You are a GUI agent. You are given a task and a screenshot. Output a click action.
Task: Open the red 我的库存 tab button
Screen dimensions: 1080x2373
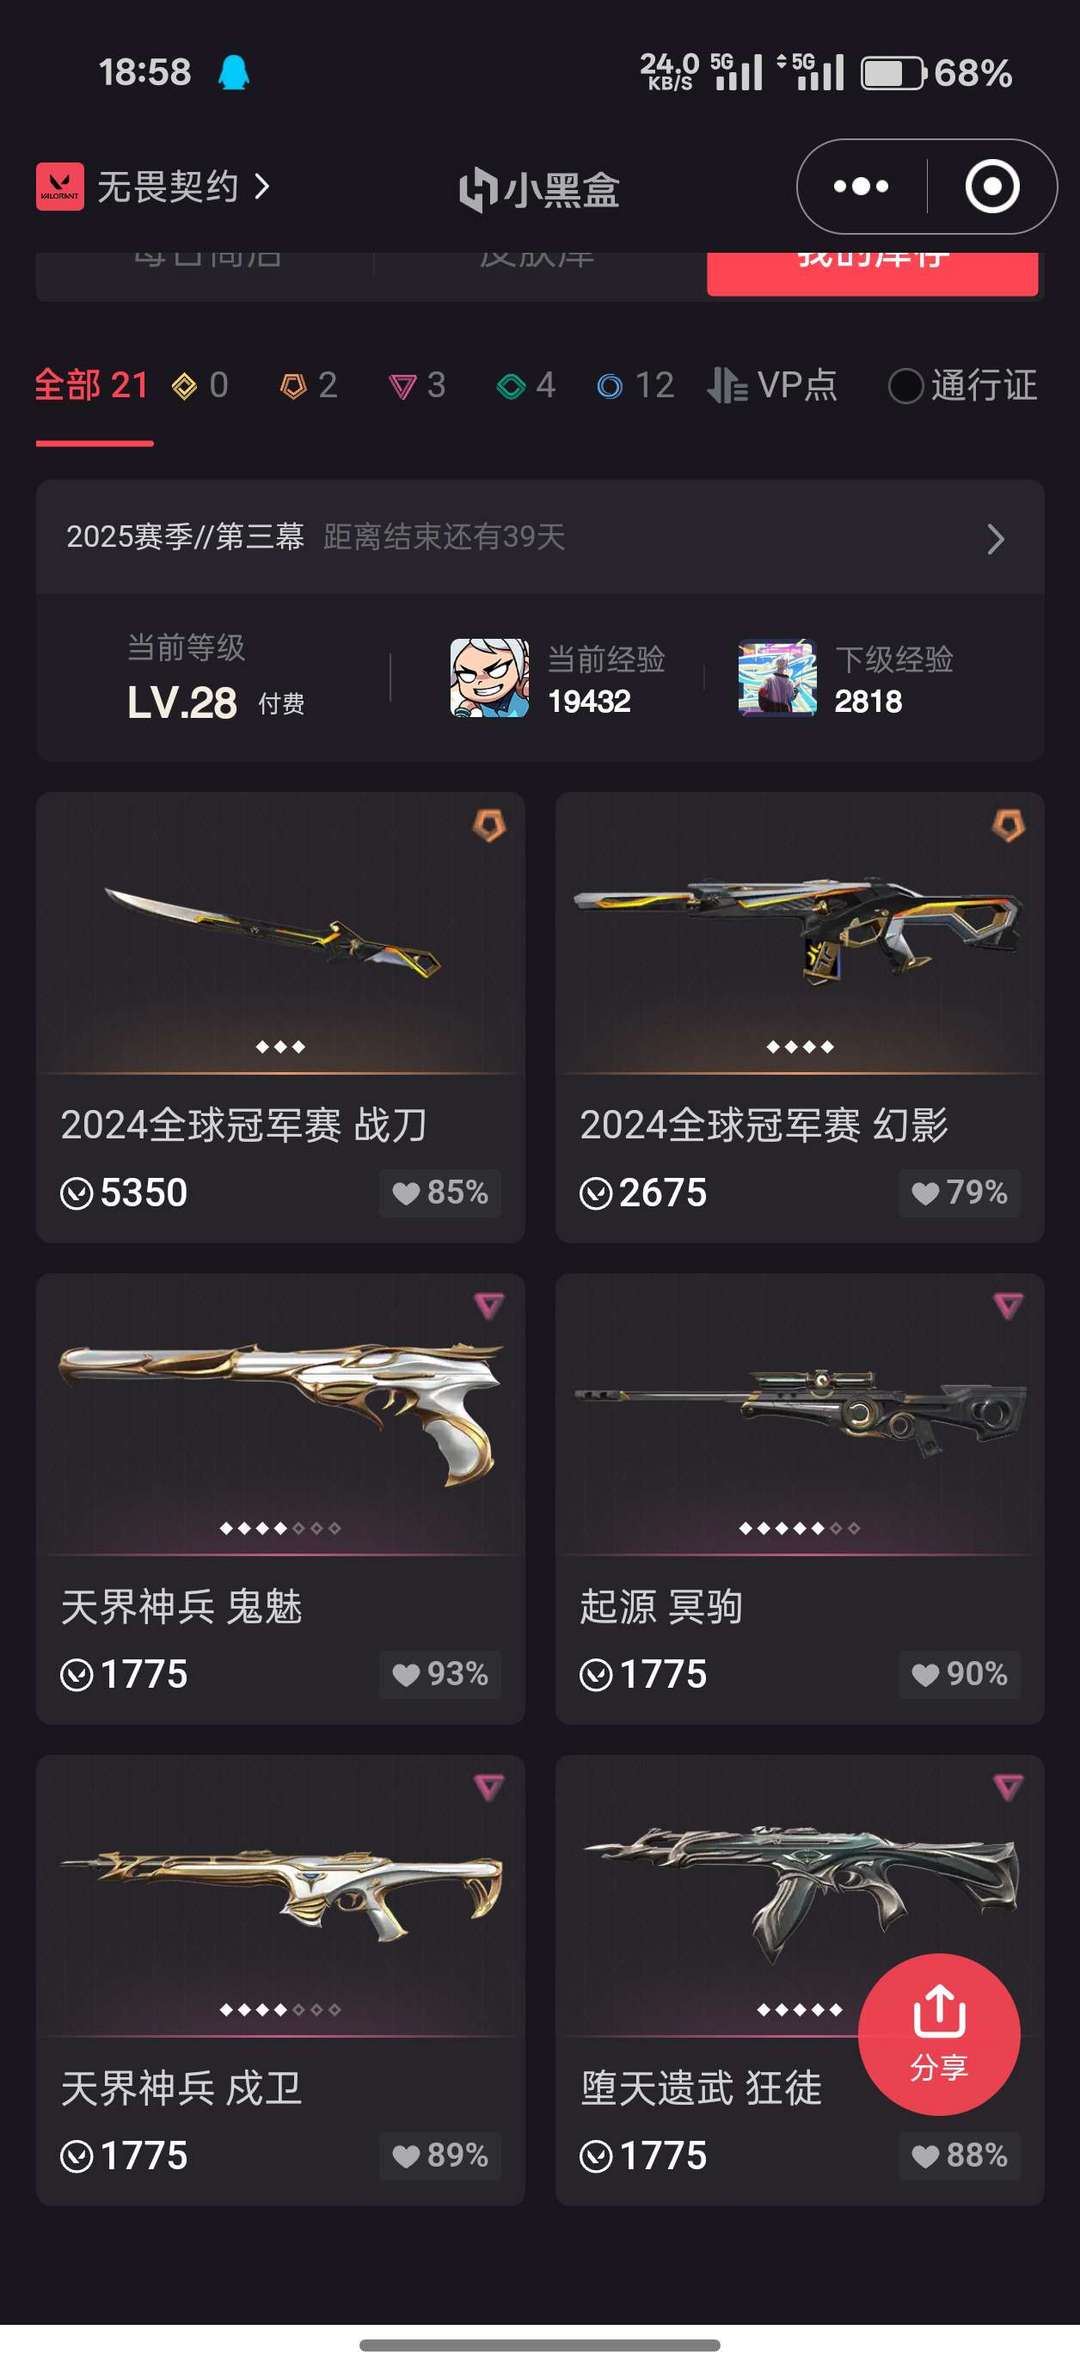tap(872, 272)
